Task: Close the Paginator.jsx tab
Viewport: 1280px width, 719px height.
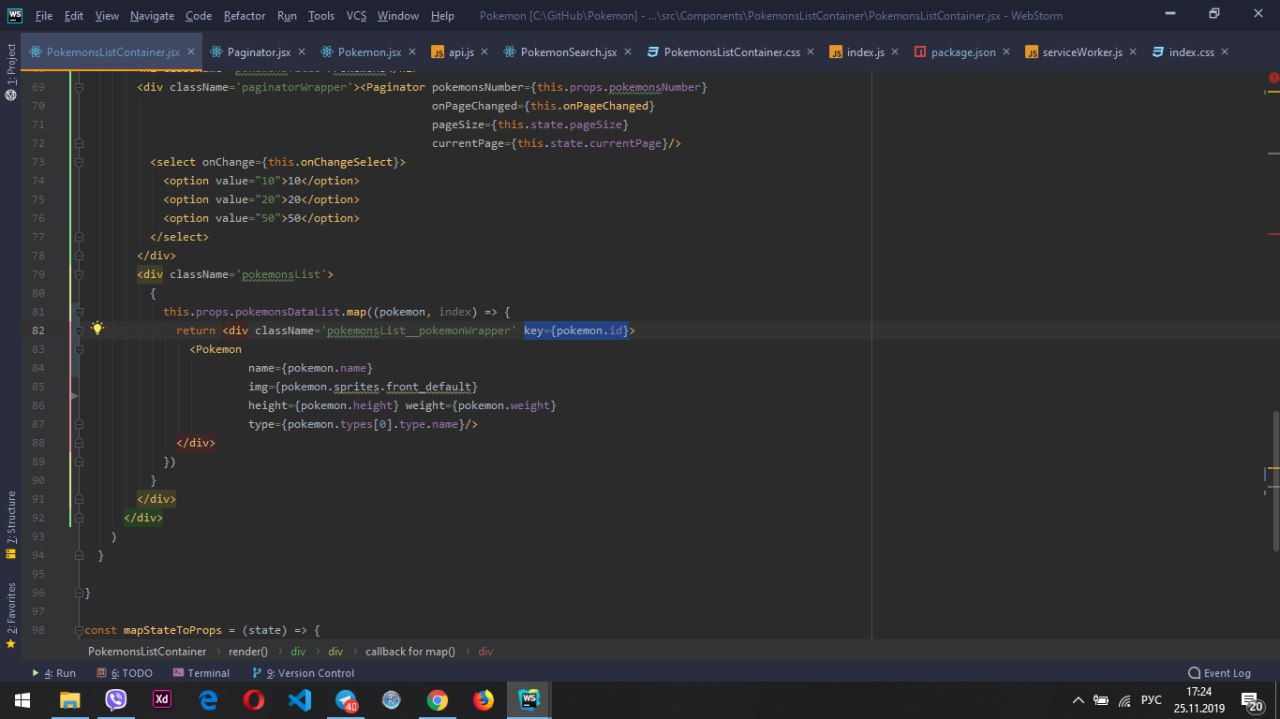Action: click(302, 52)
